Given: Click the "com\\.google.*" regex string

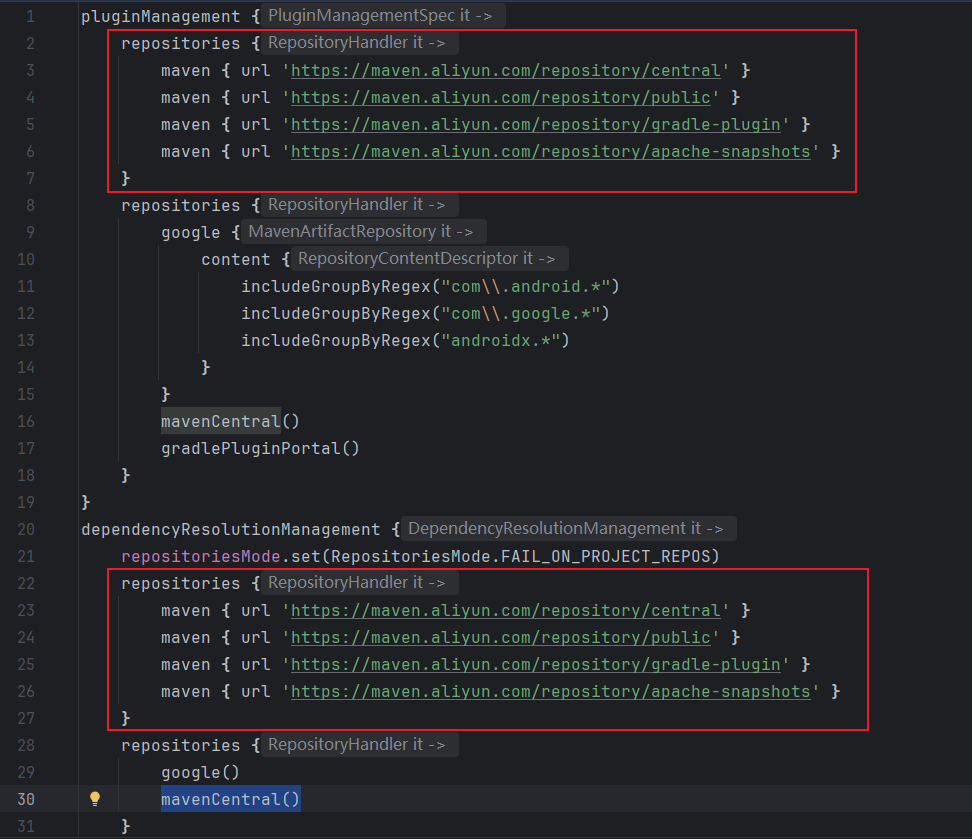Looking at the screenshot, I should (x=520, y=314).
